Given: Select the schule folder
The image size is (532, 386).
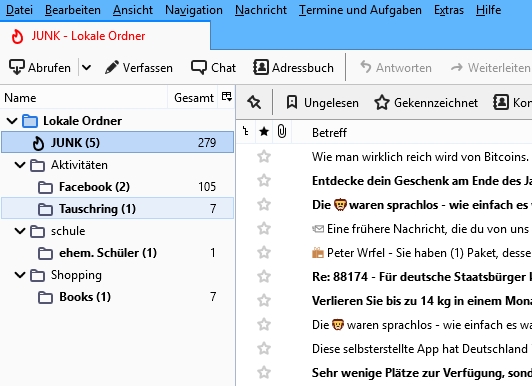Looking at the screenshot, I should 117,231.
